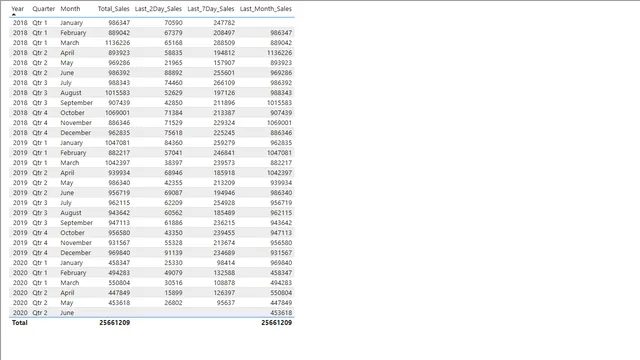Click the Last_Month_Sales column header
This screenshot has height=360, width=640.
point(266,9)
